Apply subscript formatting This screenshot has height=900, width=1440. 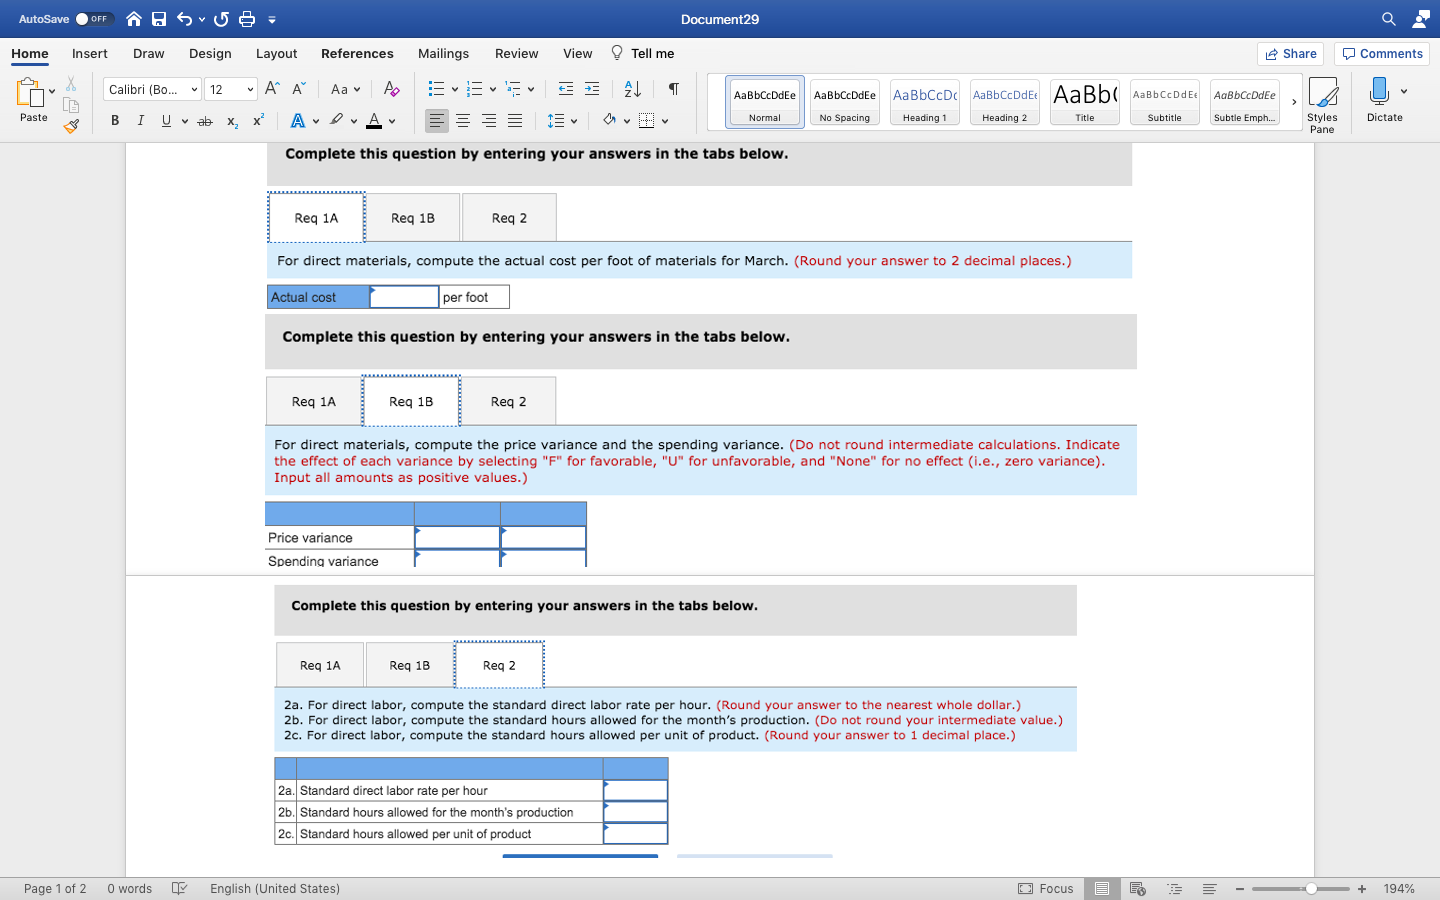(x=231, y=120)
